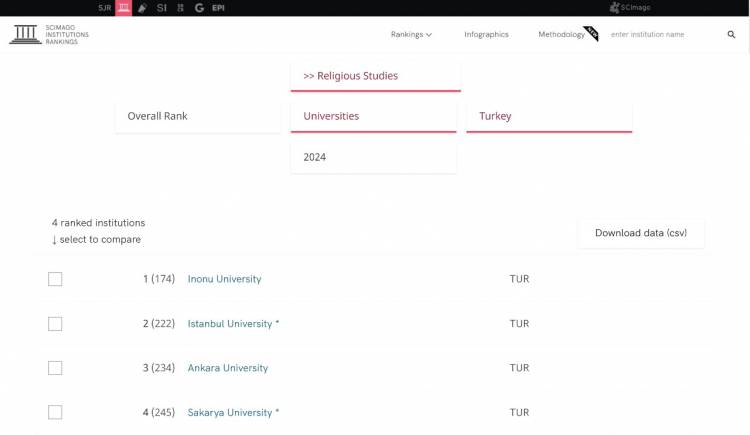Open the G portal icon

[199, 8]
